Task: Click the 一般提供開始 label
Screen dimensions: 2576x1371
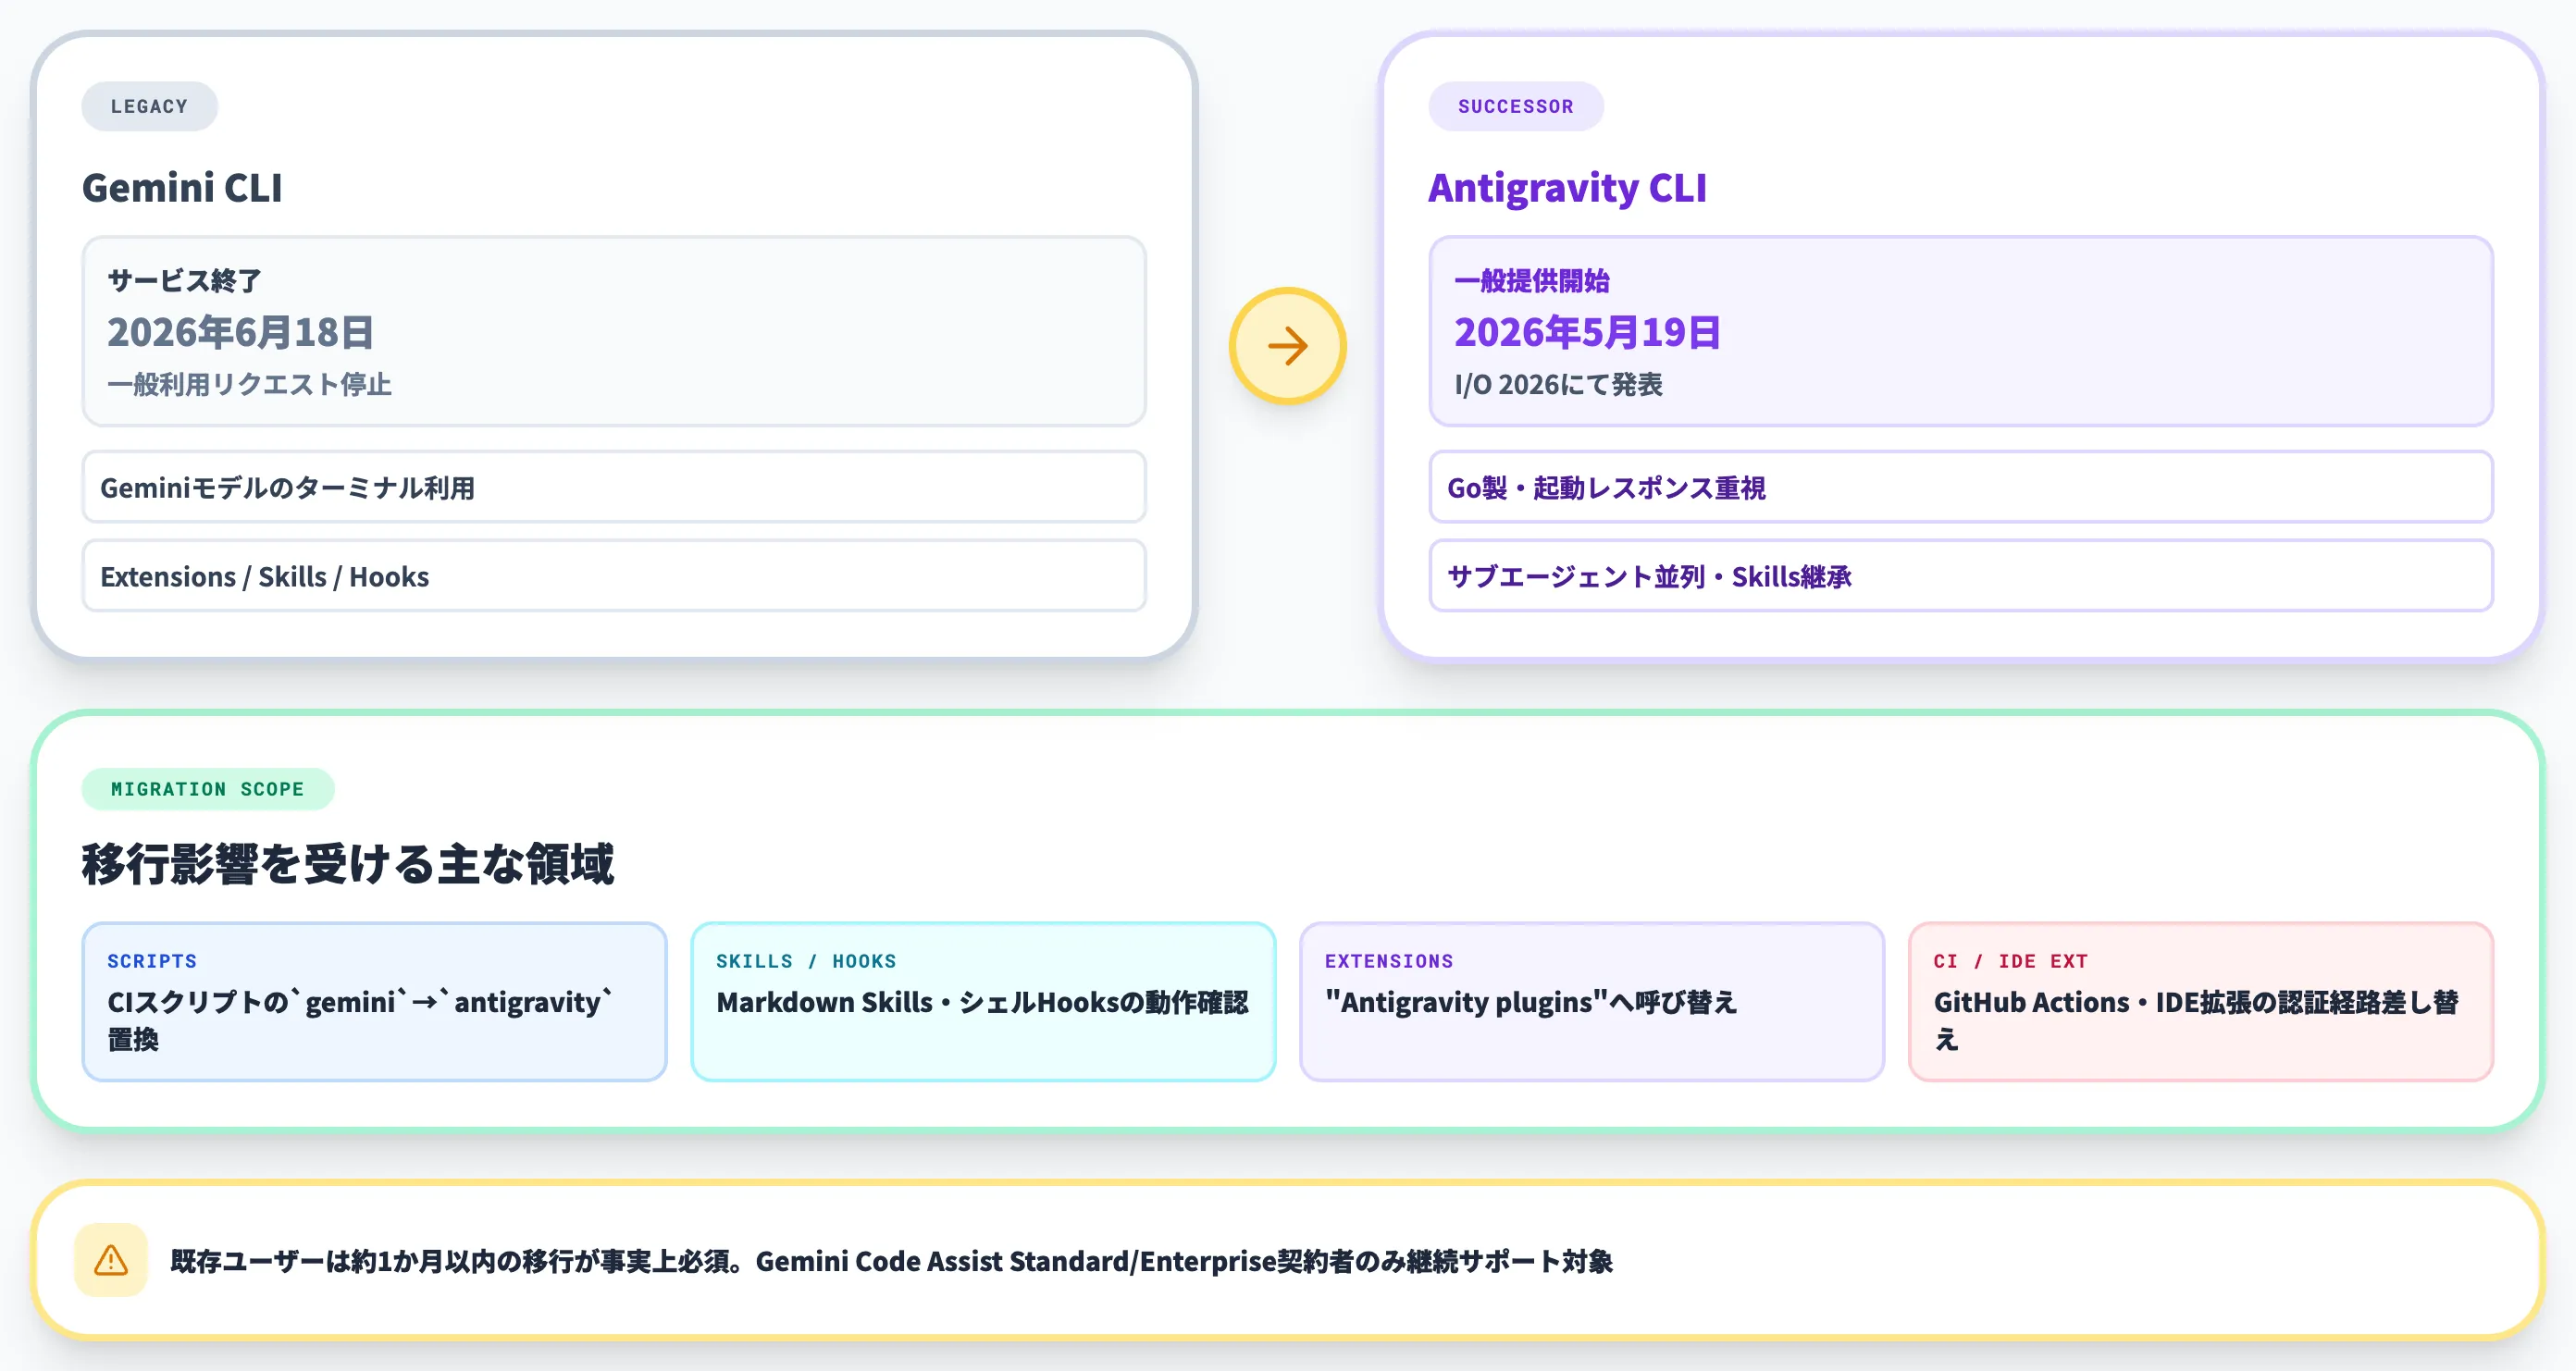Action: [1531, 281]
